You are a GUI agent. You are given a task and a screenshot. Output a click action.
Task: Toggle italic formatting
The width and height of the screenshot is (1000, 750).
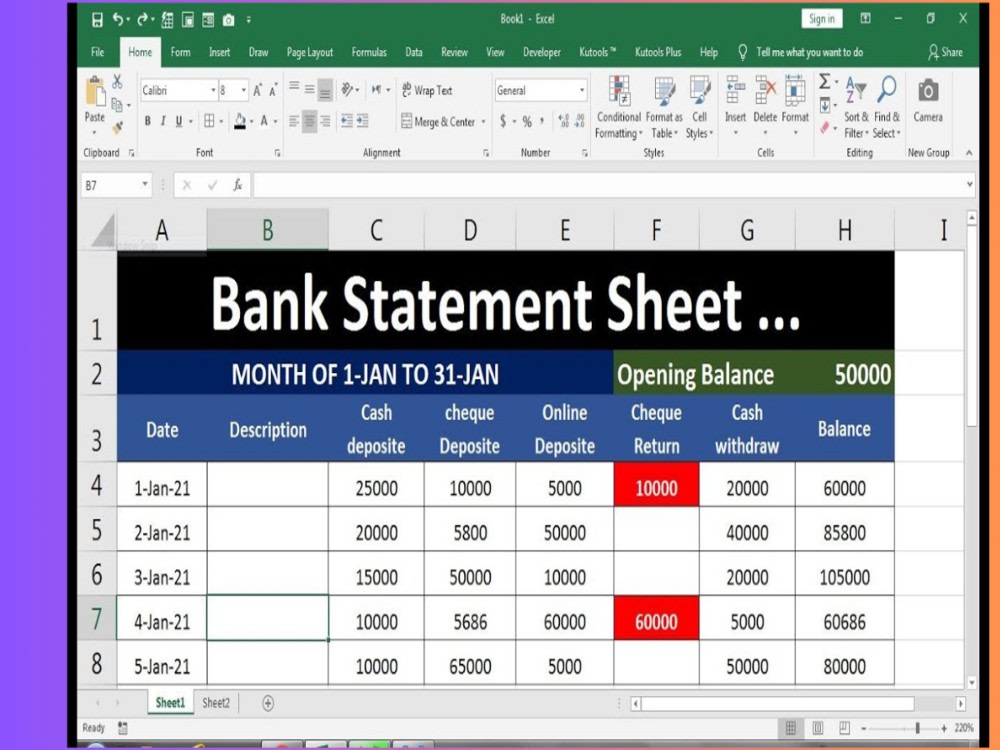click(163, 121)
